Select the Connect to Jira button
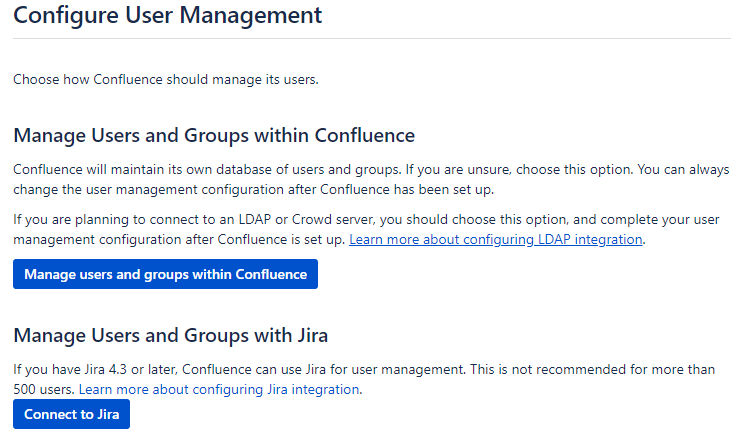Image resolution: width=740 pixels, height=435 pixels. pos(71,414)
